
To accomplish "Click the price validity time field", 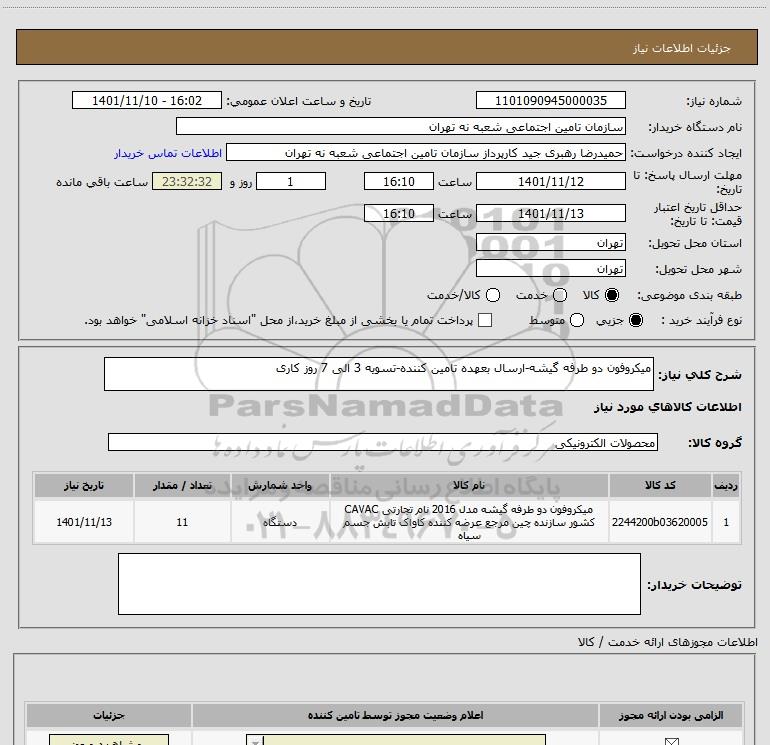I will (399, 213).
